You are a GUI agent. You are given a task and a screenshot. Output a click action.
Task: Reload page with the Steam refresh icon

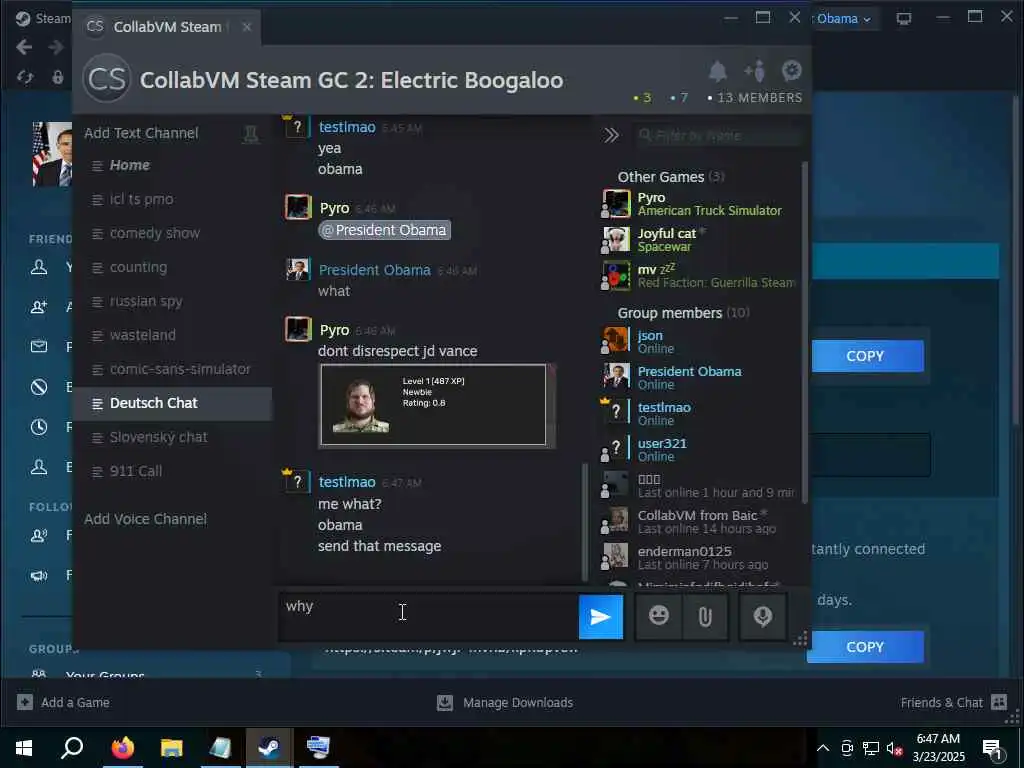point(25,77)
